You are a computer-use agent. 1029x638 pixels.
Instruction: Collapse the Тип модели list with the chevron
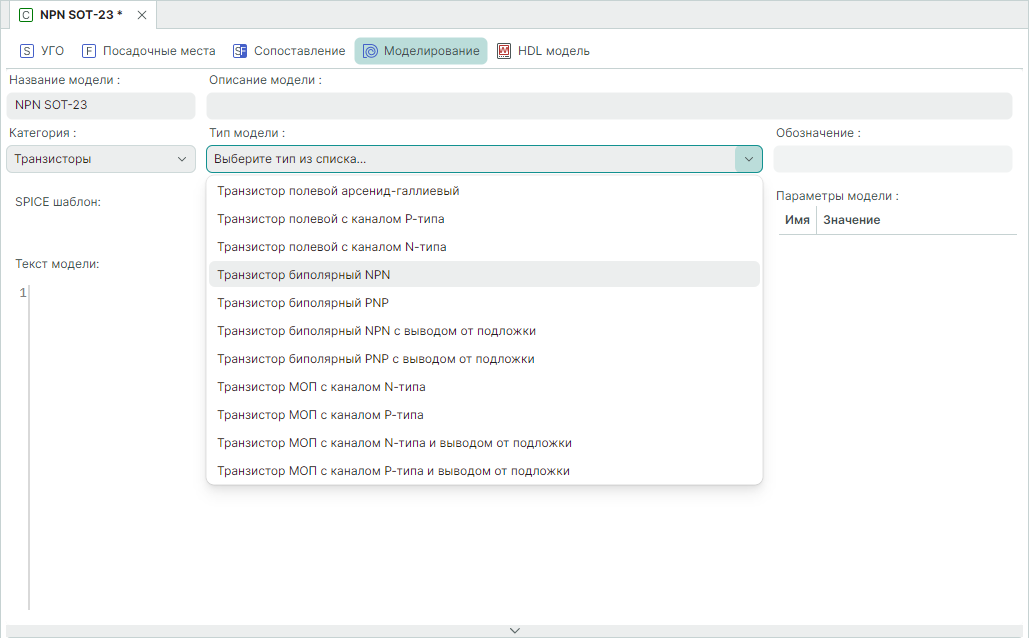pyautogui.click(x=749, y=159)
